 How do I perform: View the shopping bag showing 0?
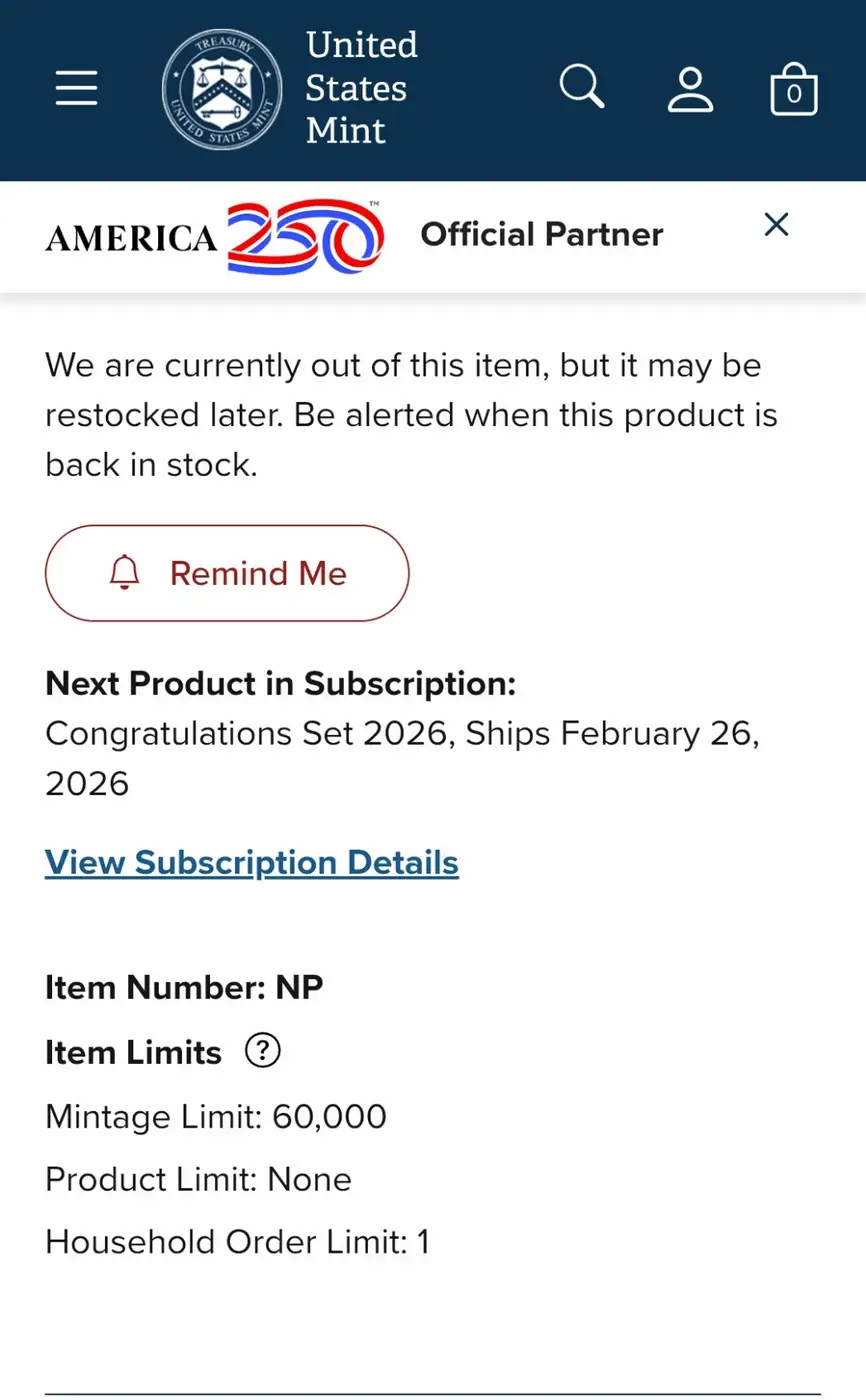coord(794,88)
